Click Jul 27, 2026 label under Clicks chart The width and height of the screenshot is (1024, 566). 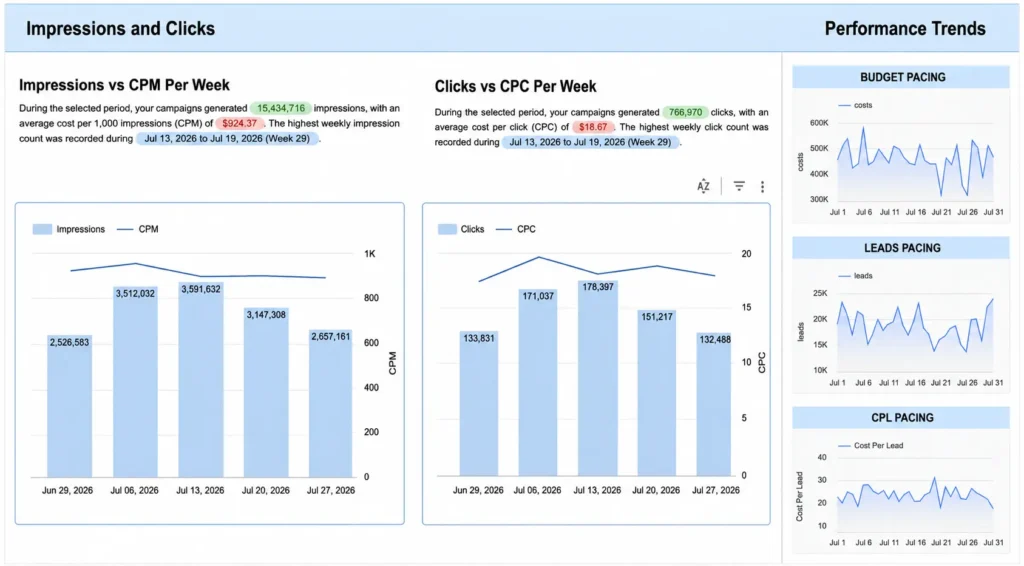[x=716, y=490]
